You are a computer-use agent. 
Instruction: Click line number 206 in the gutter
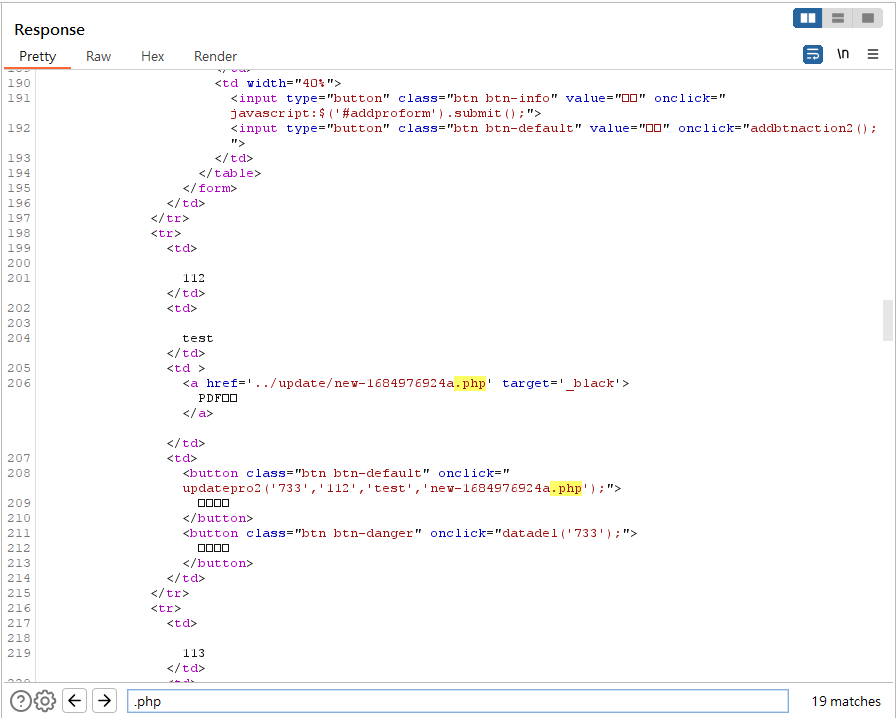point(19,383)
